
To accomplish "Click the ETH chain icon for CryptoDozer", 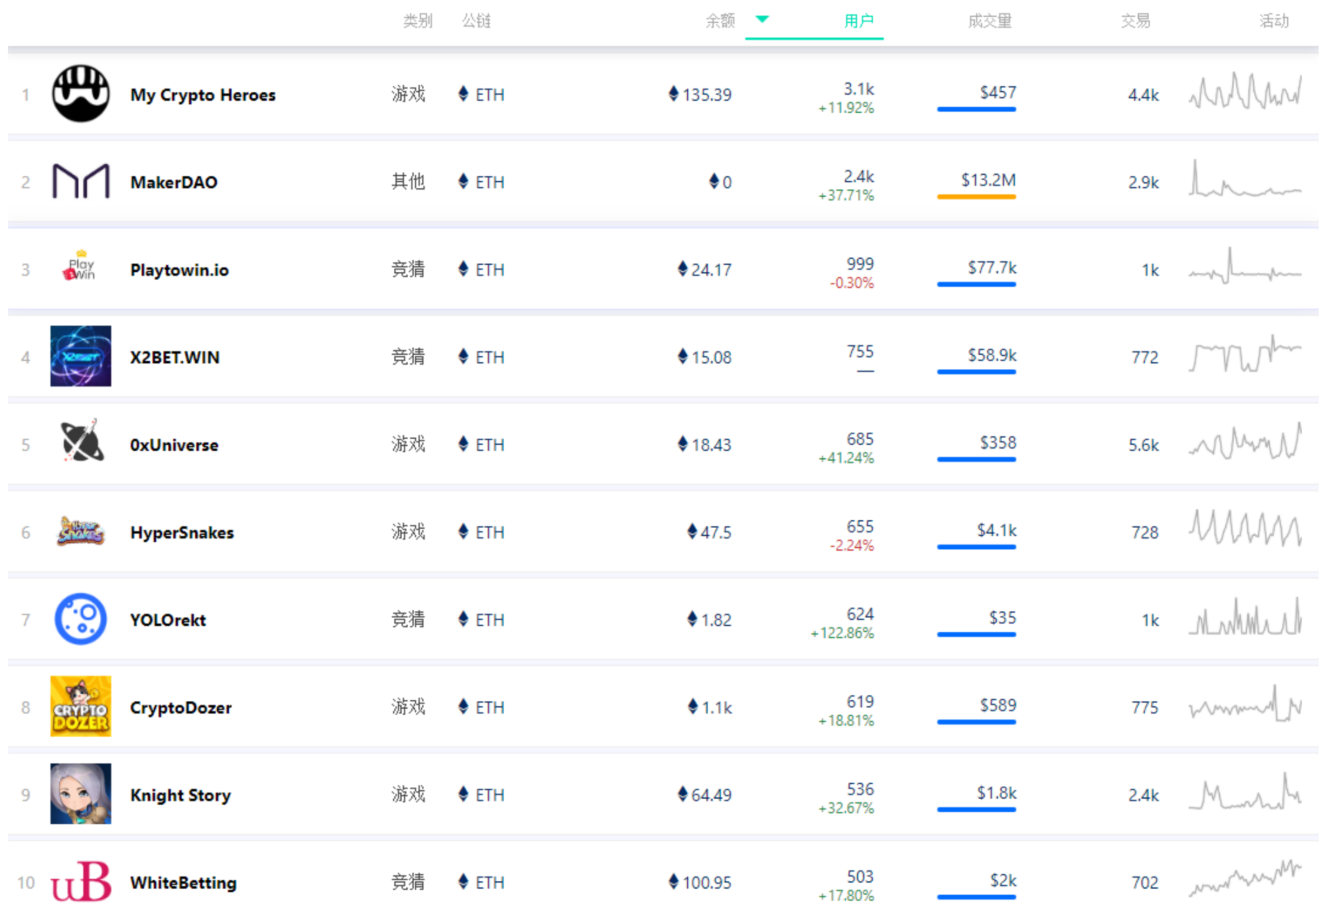I will tap(463, 707).
